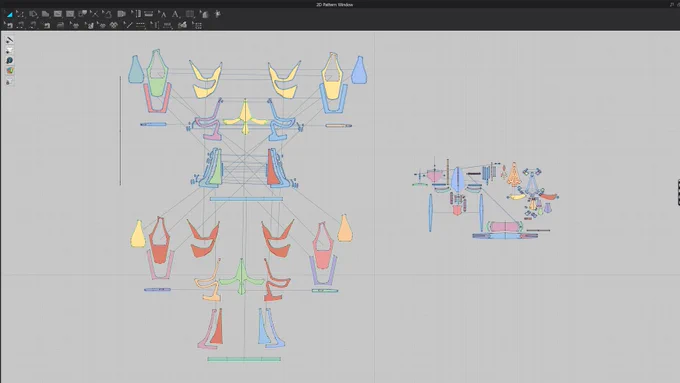Select the blue vase-shaped pattern piece at top right
This screenshot has height=383, width=680.
click(359, 70)
